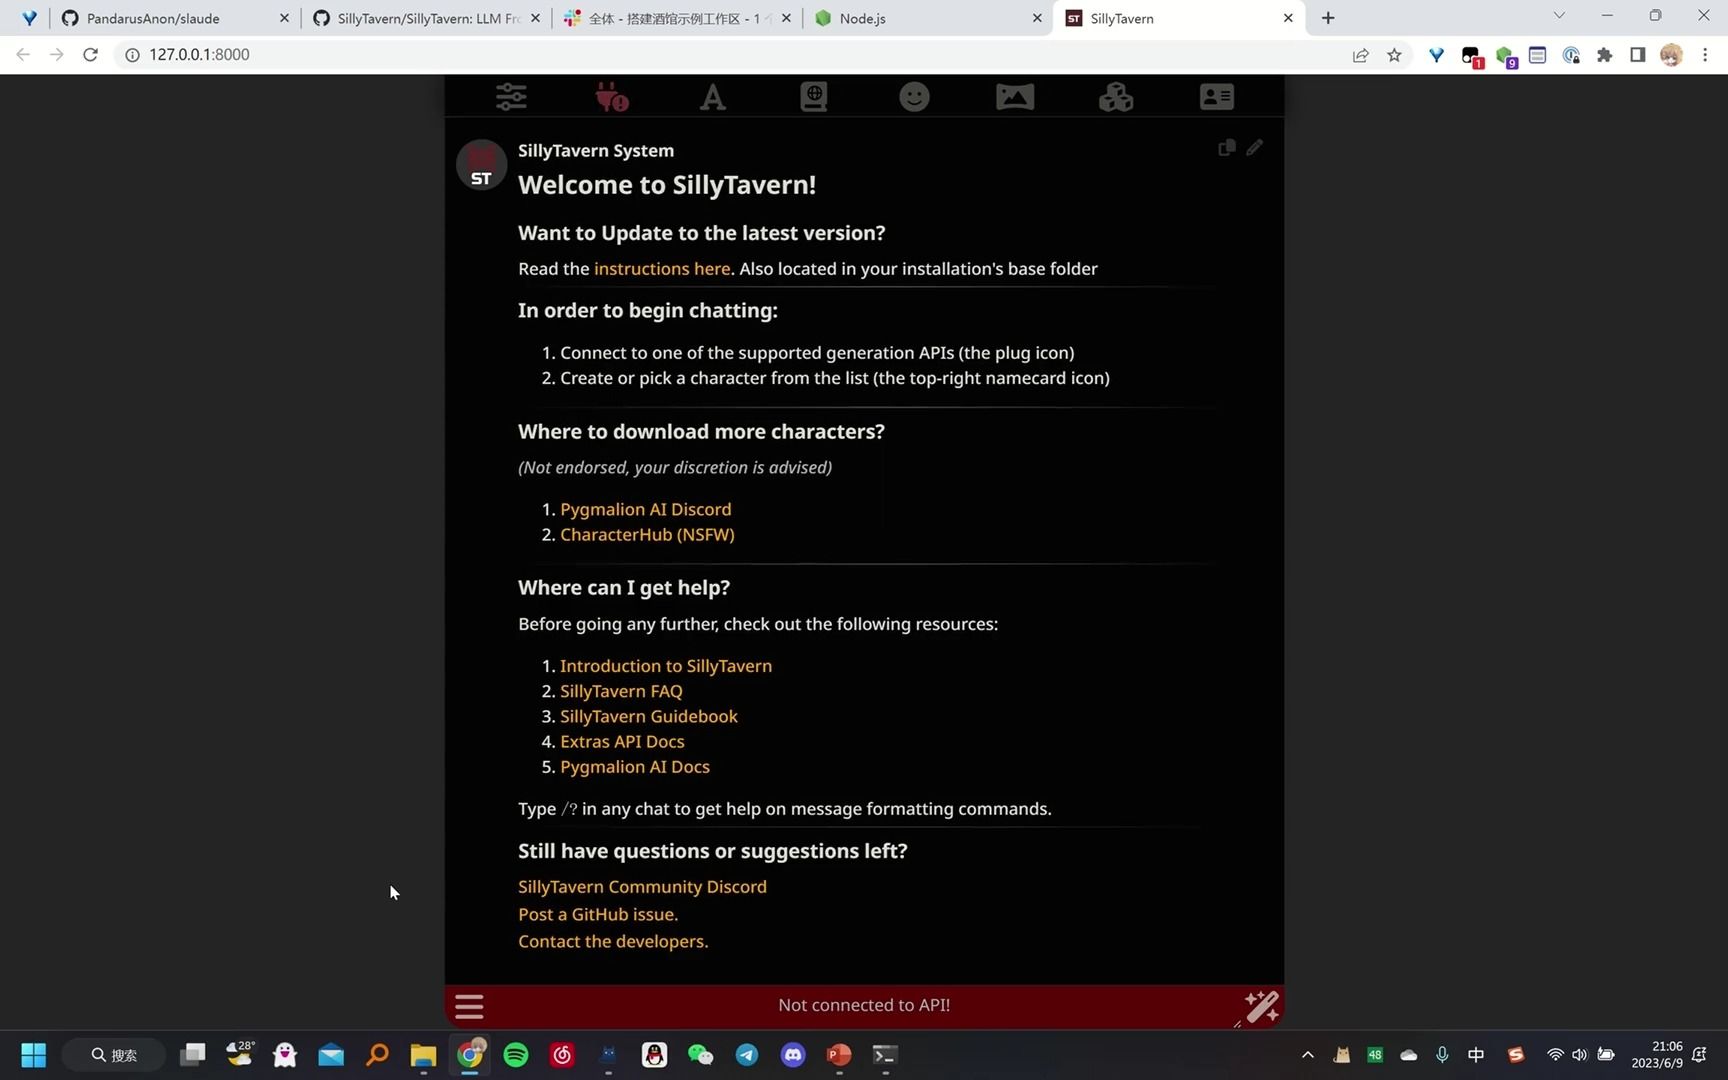Copy the SillyTavern System message
The image size is (1728, 1080).
point(1227,148)
